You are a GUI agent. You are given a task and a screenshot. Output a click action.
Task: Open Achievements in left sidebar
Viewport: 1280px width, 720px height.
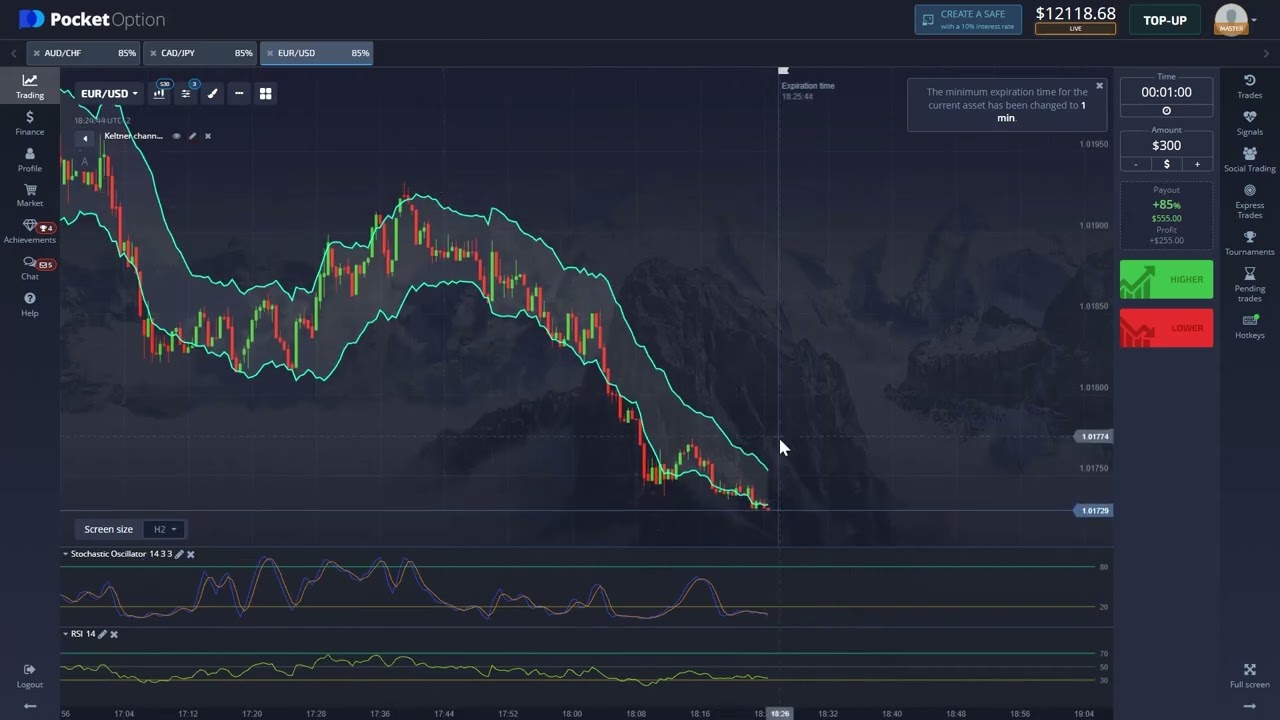point(29,232)
